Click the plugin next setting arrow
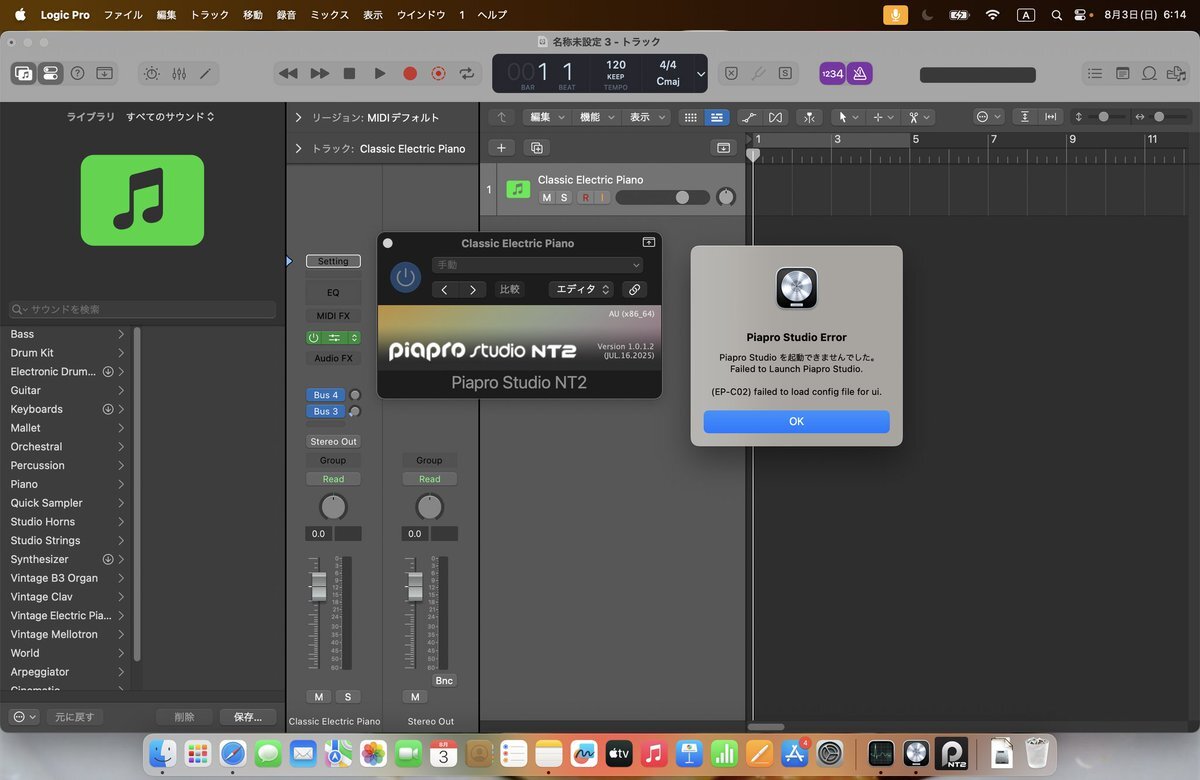The width and height of the screenshot is (1200, 780). coord(473,290)
